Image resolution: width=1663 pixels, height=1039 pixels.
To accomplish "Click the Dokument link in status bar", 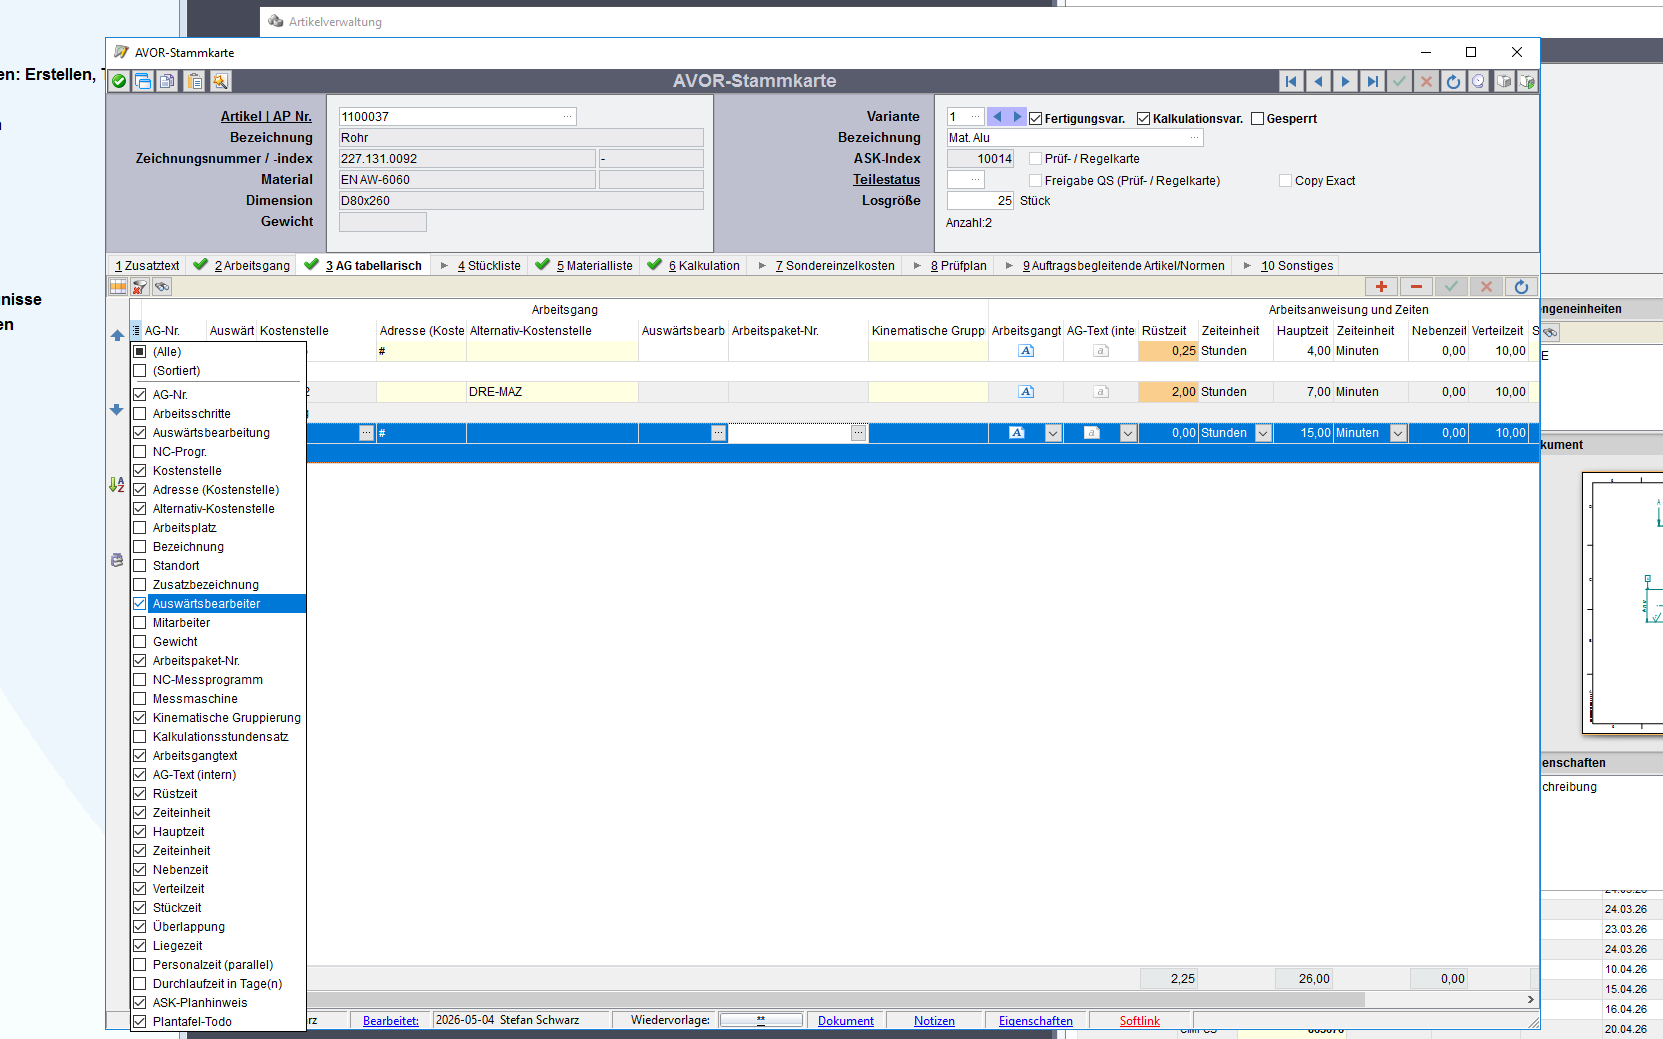I will coord(846,1021).
